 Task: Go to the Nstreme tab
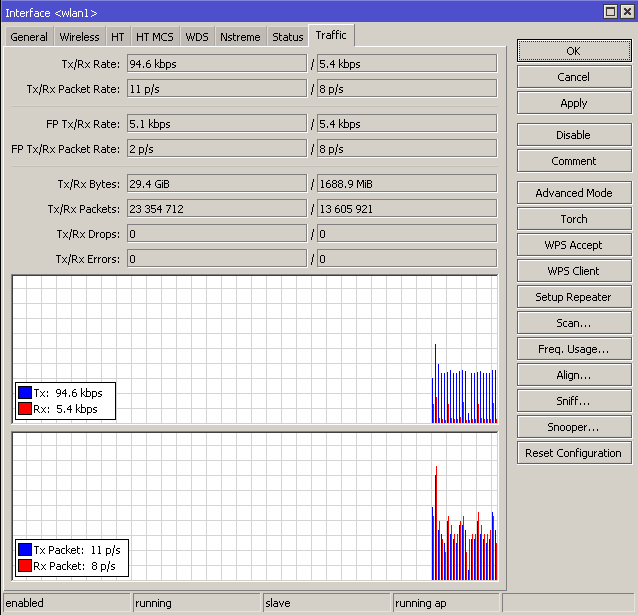[x=240, y=37]
